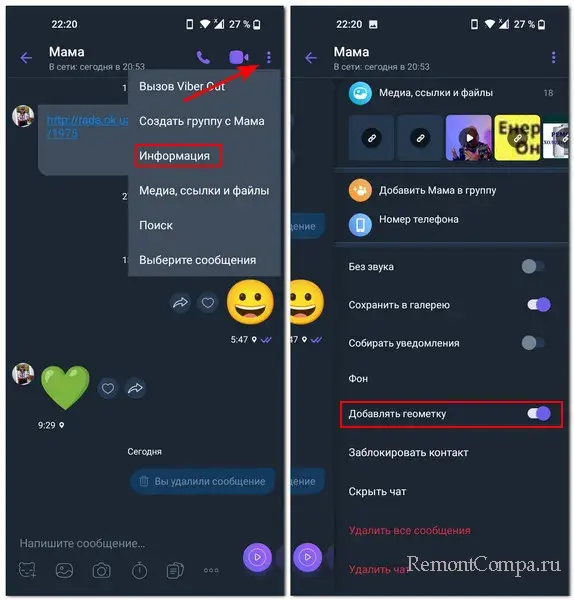Toggle the Без звука switch

click(533, 266)
